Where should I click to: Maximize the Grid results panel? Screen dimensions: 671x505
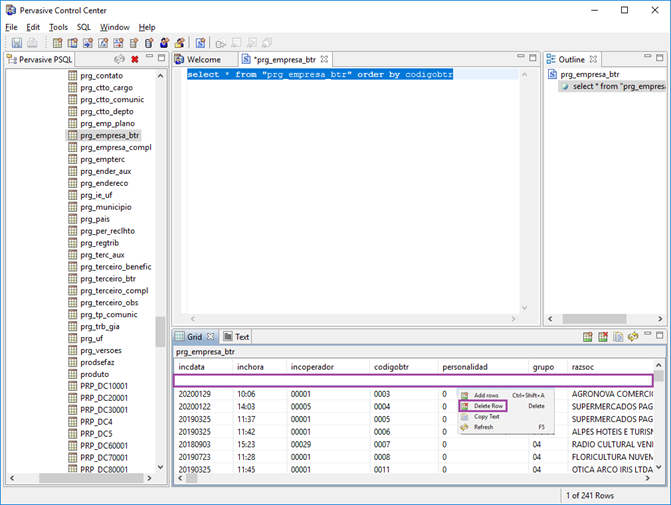[x=661, y=336]
